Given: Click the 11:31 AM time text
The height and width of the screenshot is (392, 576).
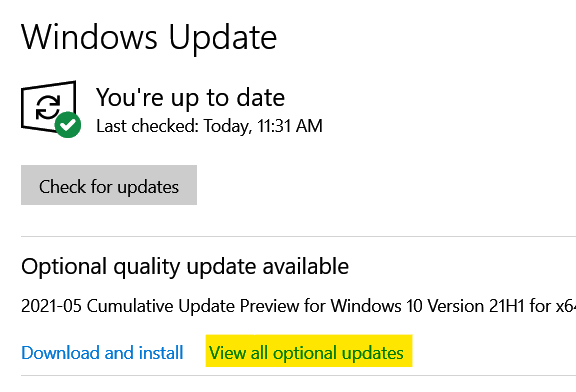Looking at the screenshot, I should (x=289, y=126).
